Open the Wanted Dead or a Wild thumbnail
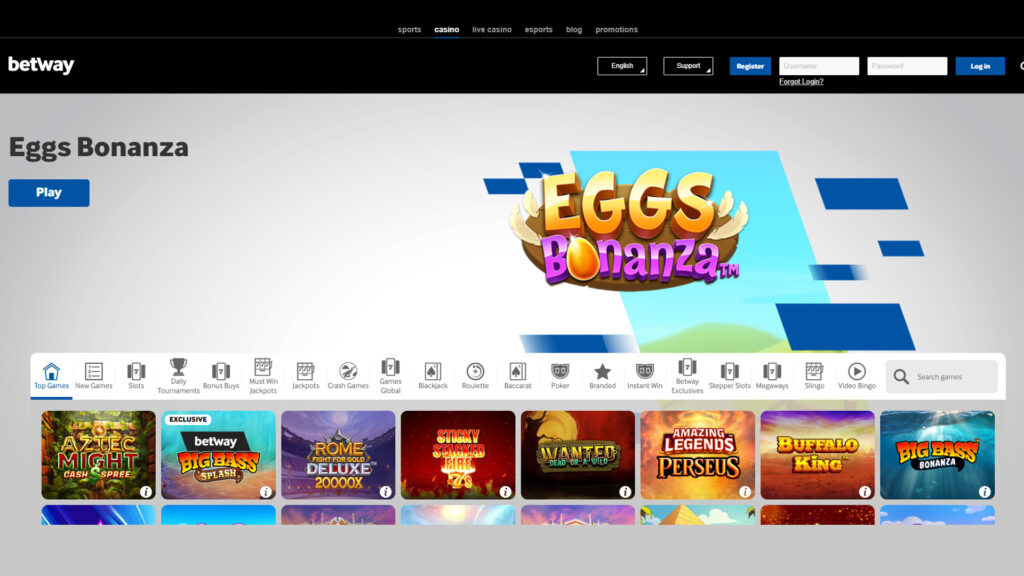Screen dimensions: 1024x576 point(577,454)
